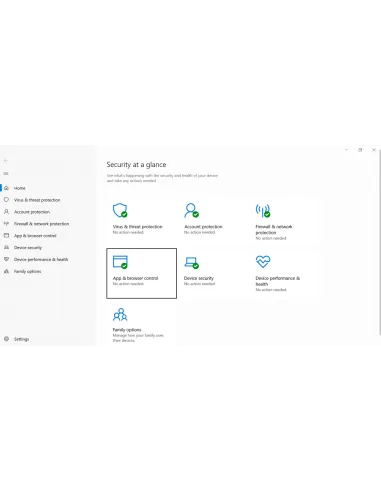Click the large Account protection person icon
This screenshot has height=492, width=381.
pos(191,210)
